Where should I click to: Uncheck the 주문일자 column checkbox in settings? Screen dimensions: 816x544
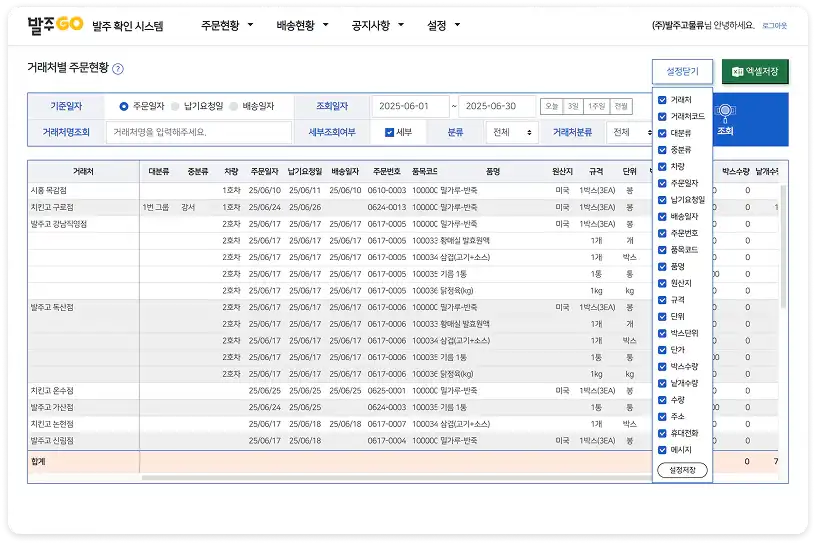[662, 183]
